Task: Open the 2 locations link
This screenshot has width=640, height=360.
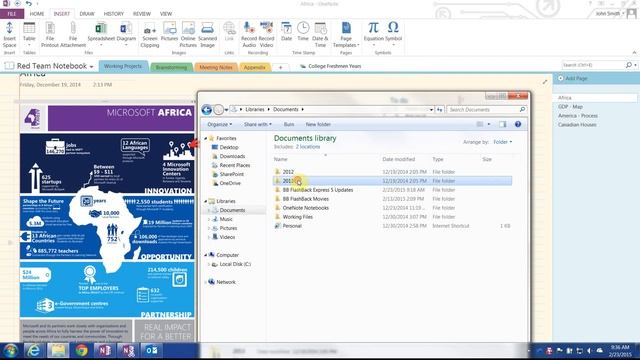Action: pyautogui.click(x=308, y=147)
